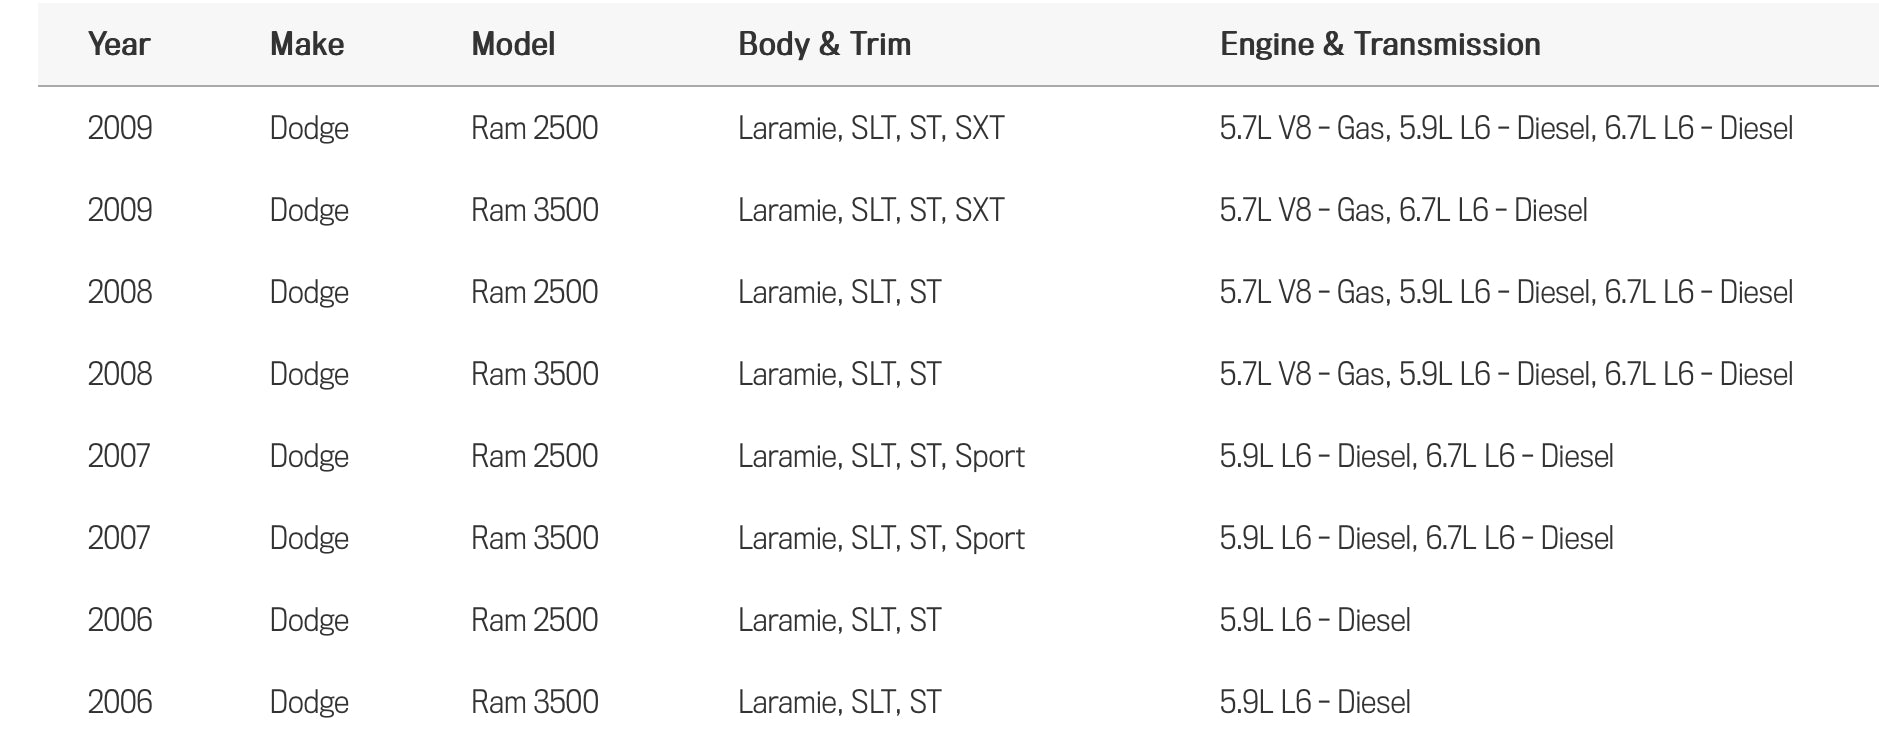Click the 2008 Ram 3500 model cell
The width and height of the screenshot is (1879, 740).
[x=534, y=374]
